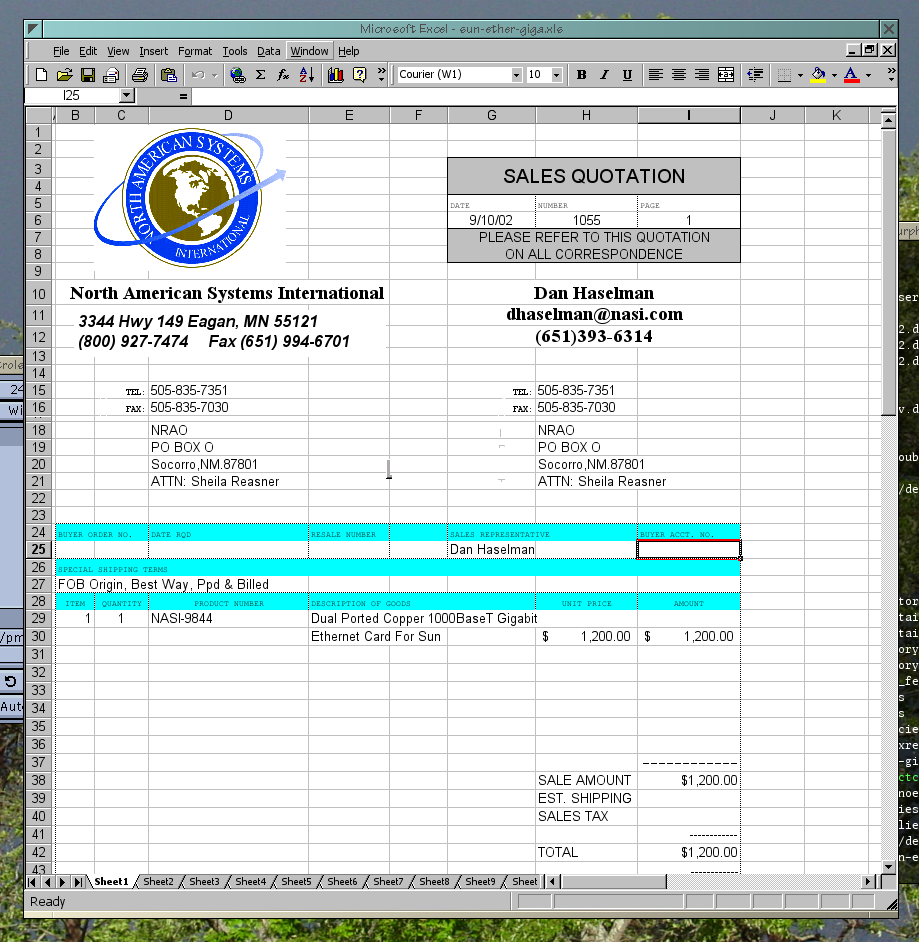
Task: Expand more formatting toolbar buttons chevron
Action: pyautogui.click(x=891, y=74)
